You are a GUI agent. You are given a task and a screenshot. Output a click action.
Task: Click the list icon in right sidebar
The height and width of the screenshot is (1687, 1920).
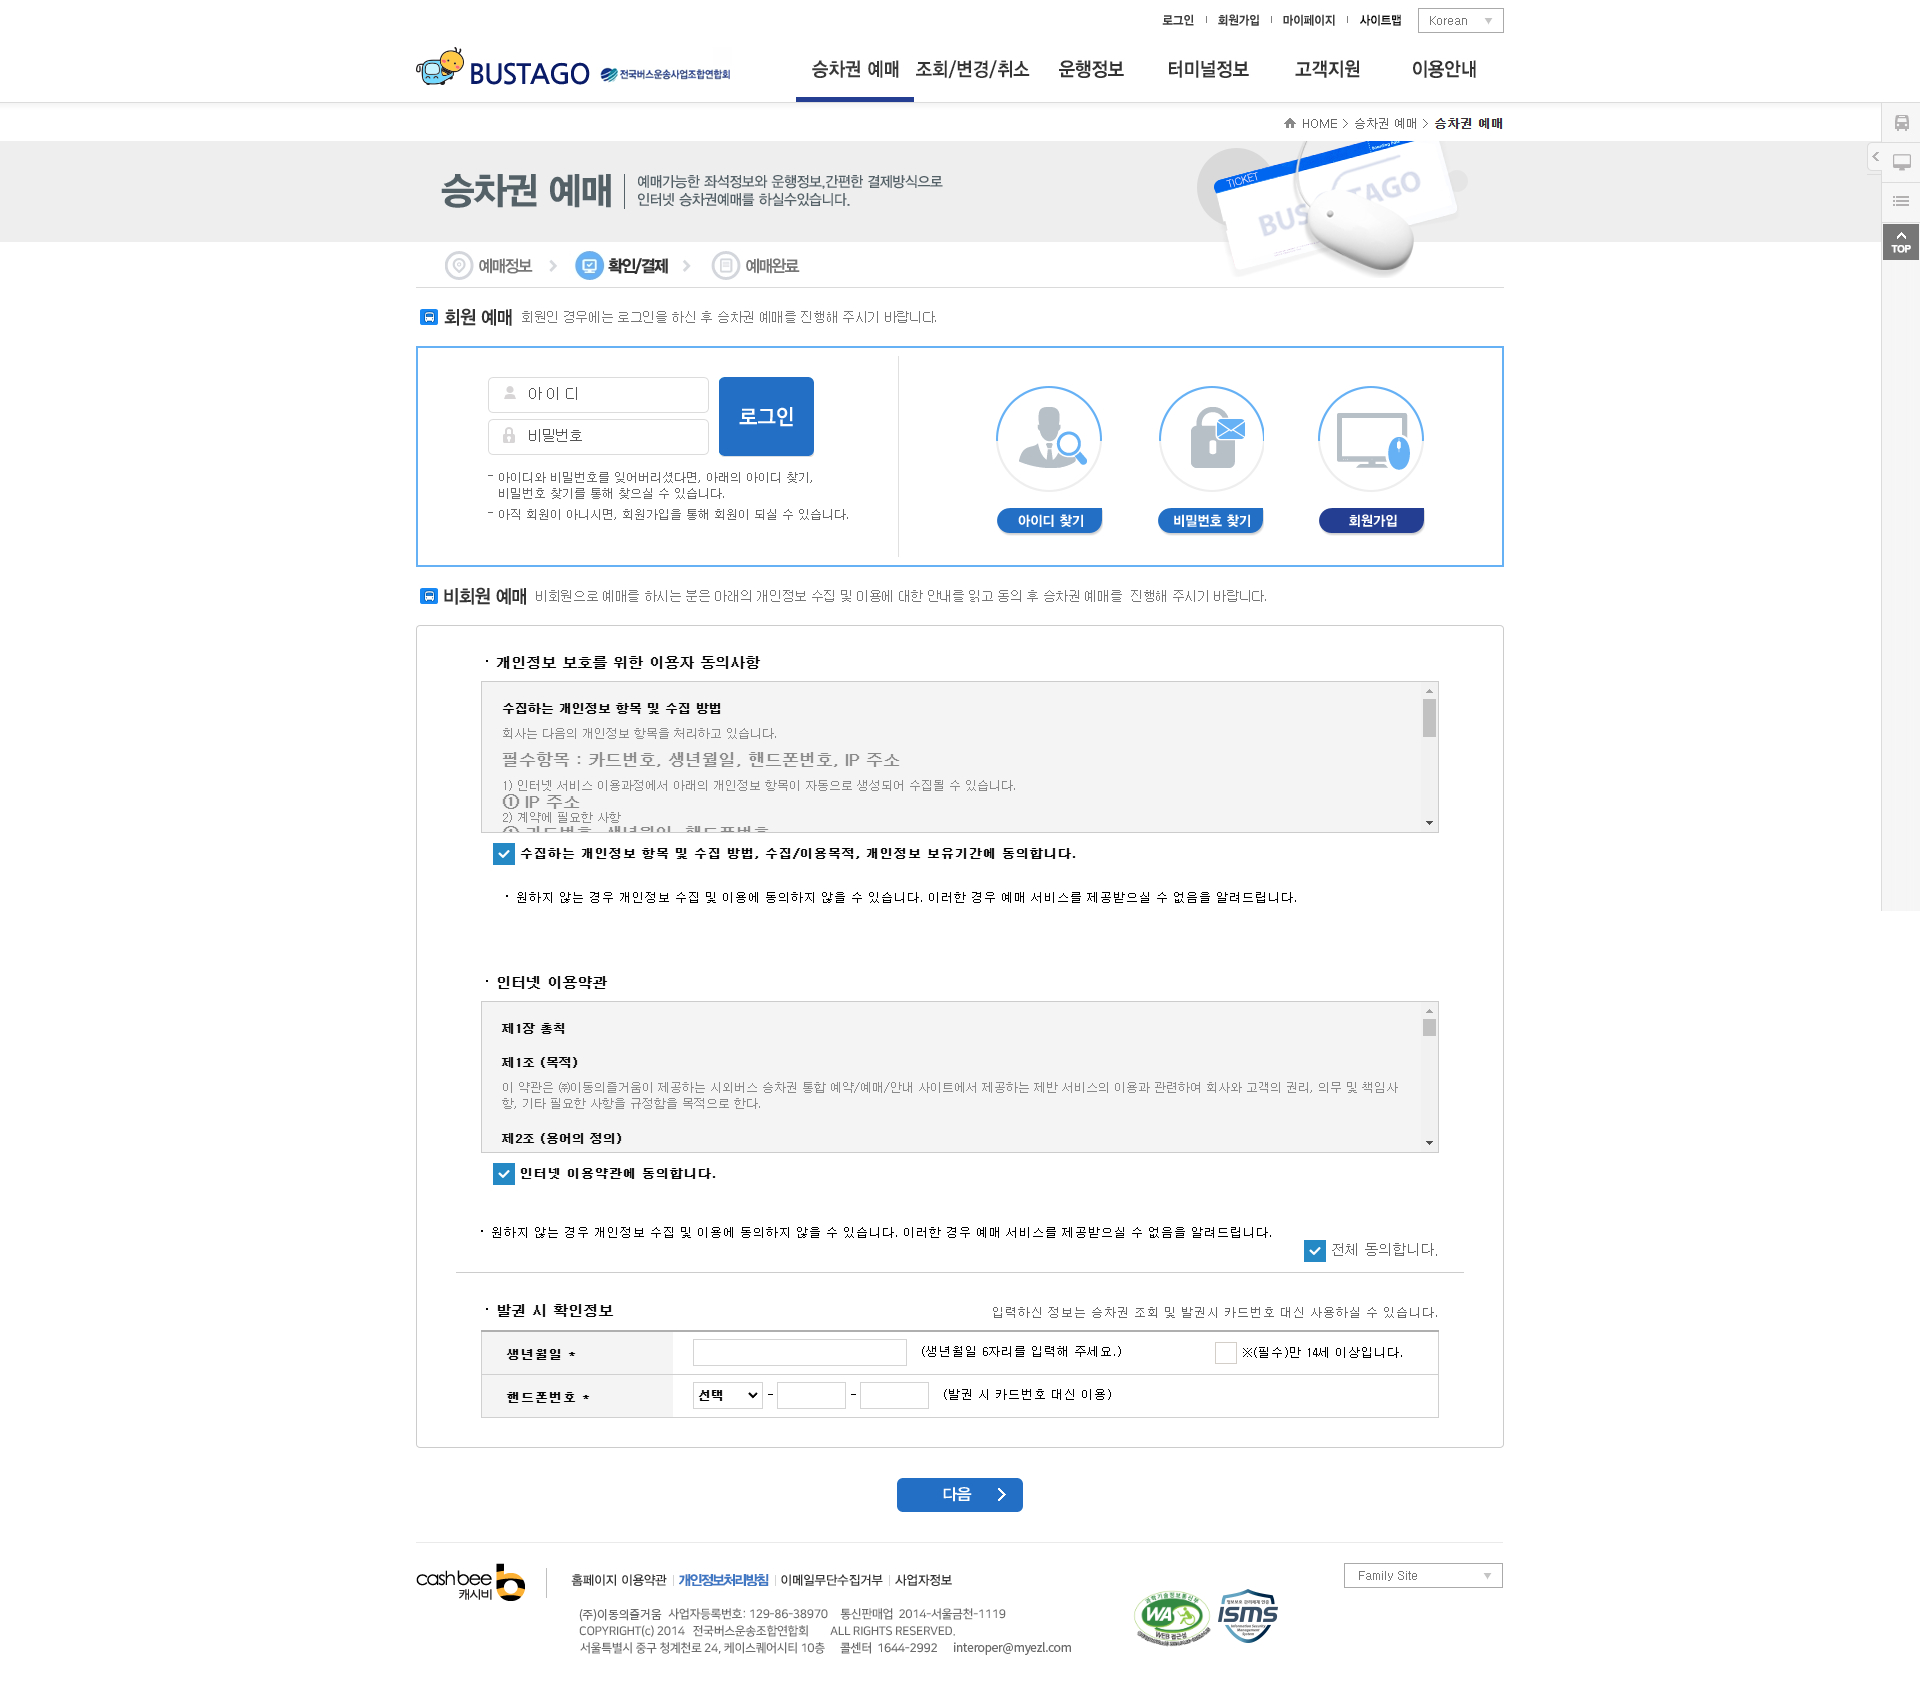[1901, 201]
